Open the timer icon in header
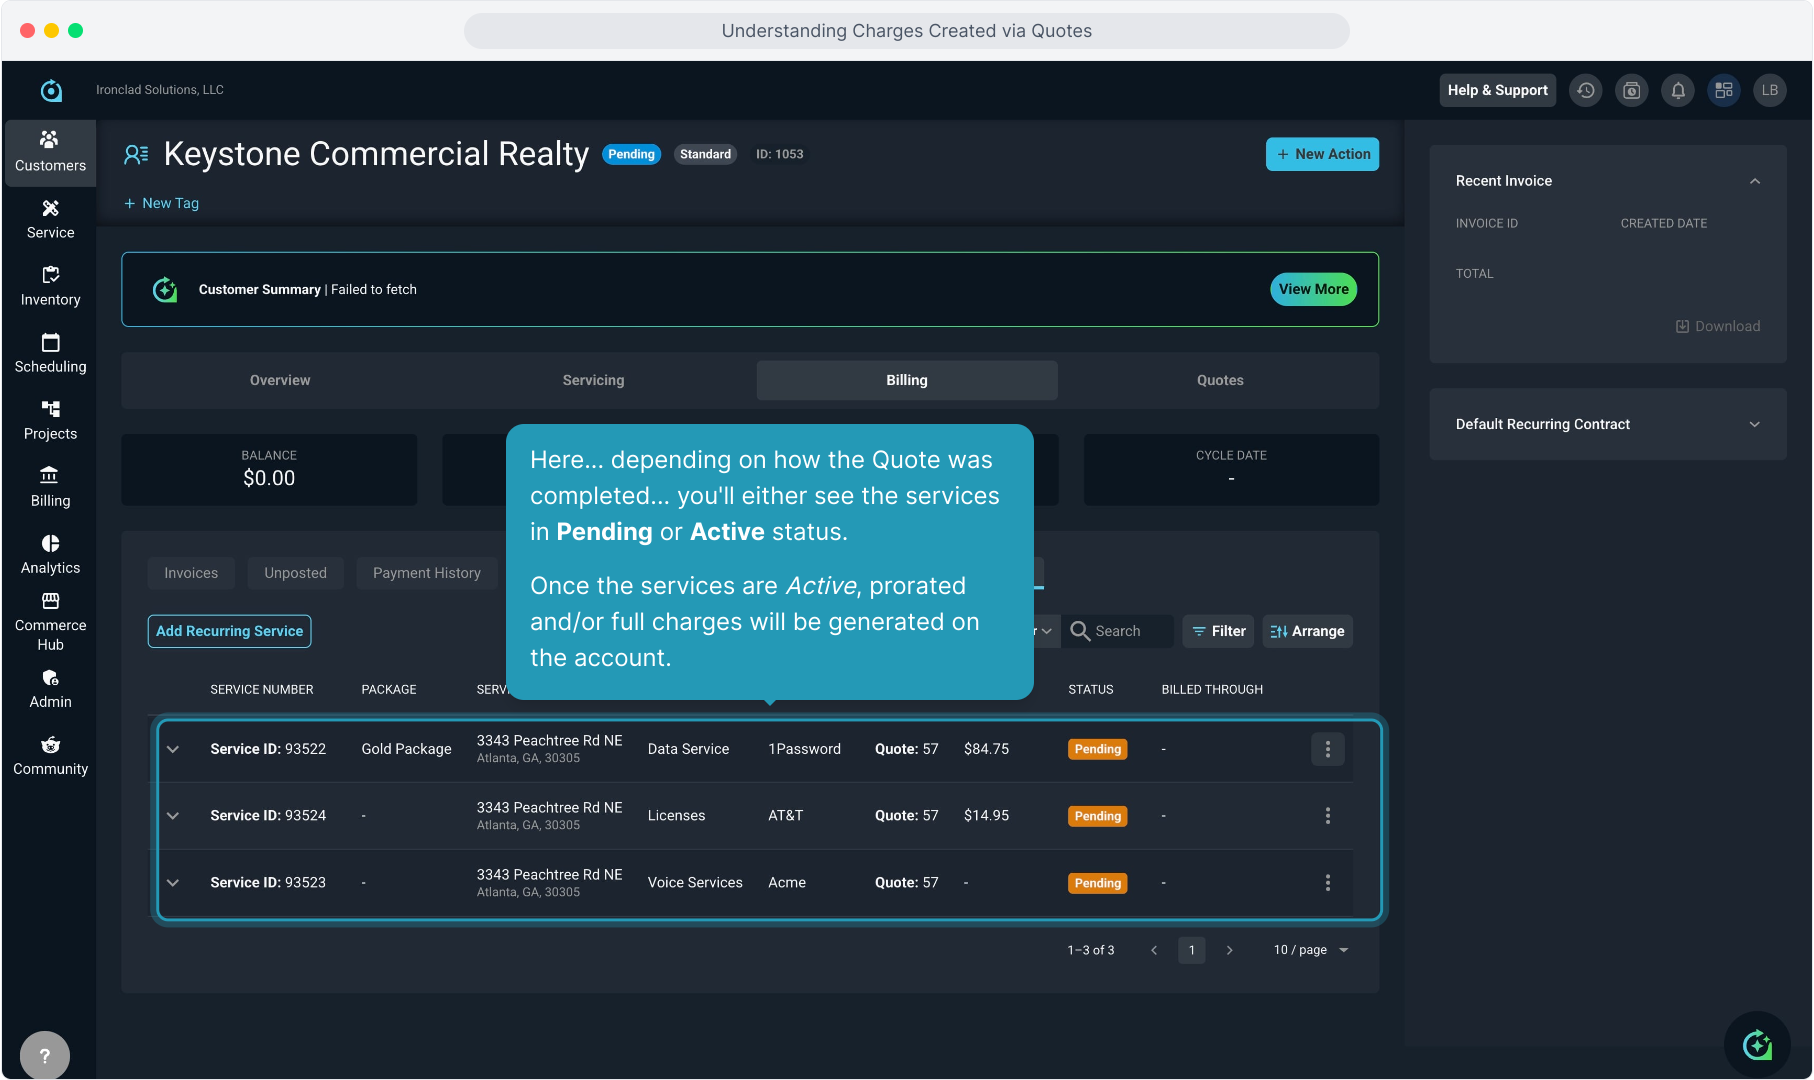 click(x=1632, y=90)
